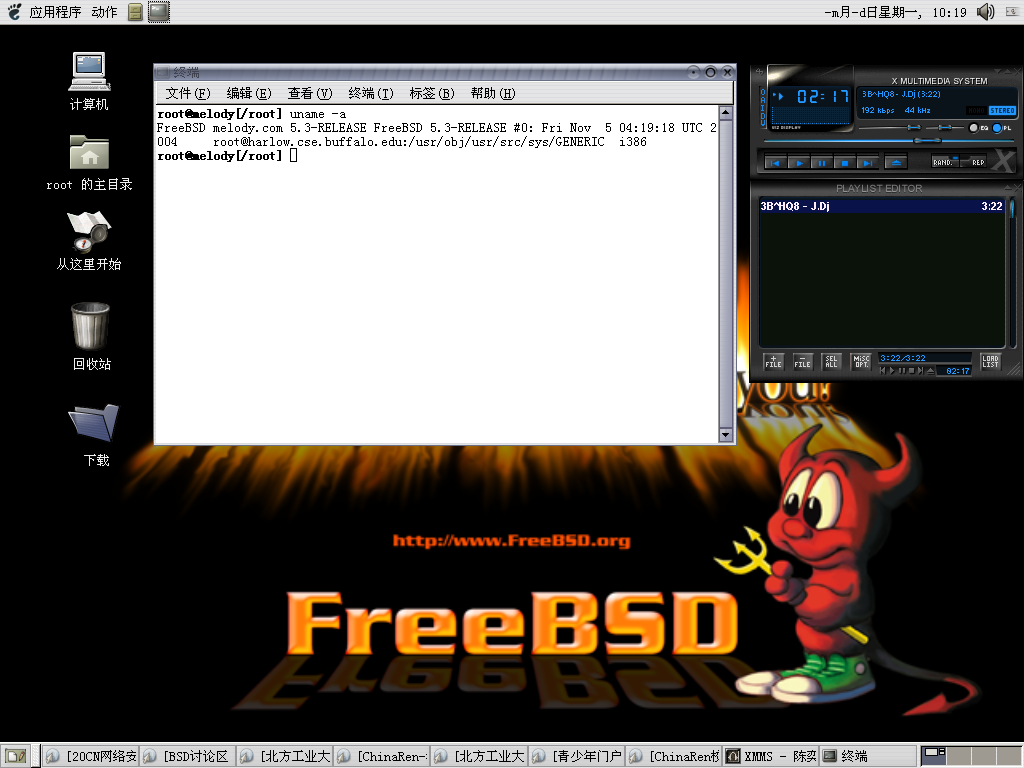This screenshot has width=1024, height=768.
Task: Open the 帮助(H) menu in terminal
Action: coord(493,93)
